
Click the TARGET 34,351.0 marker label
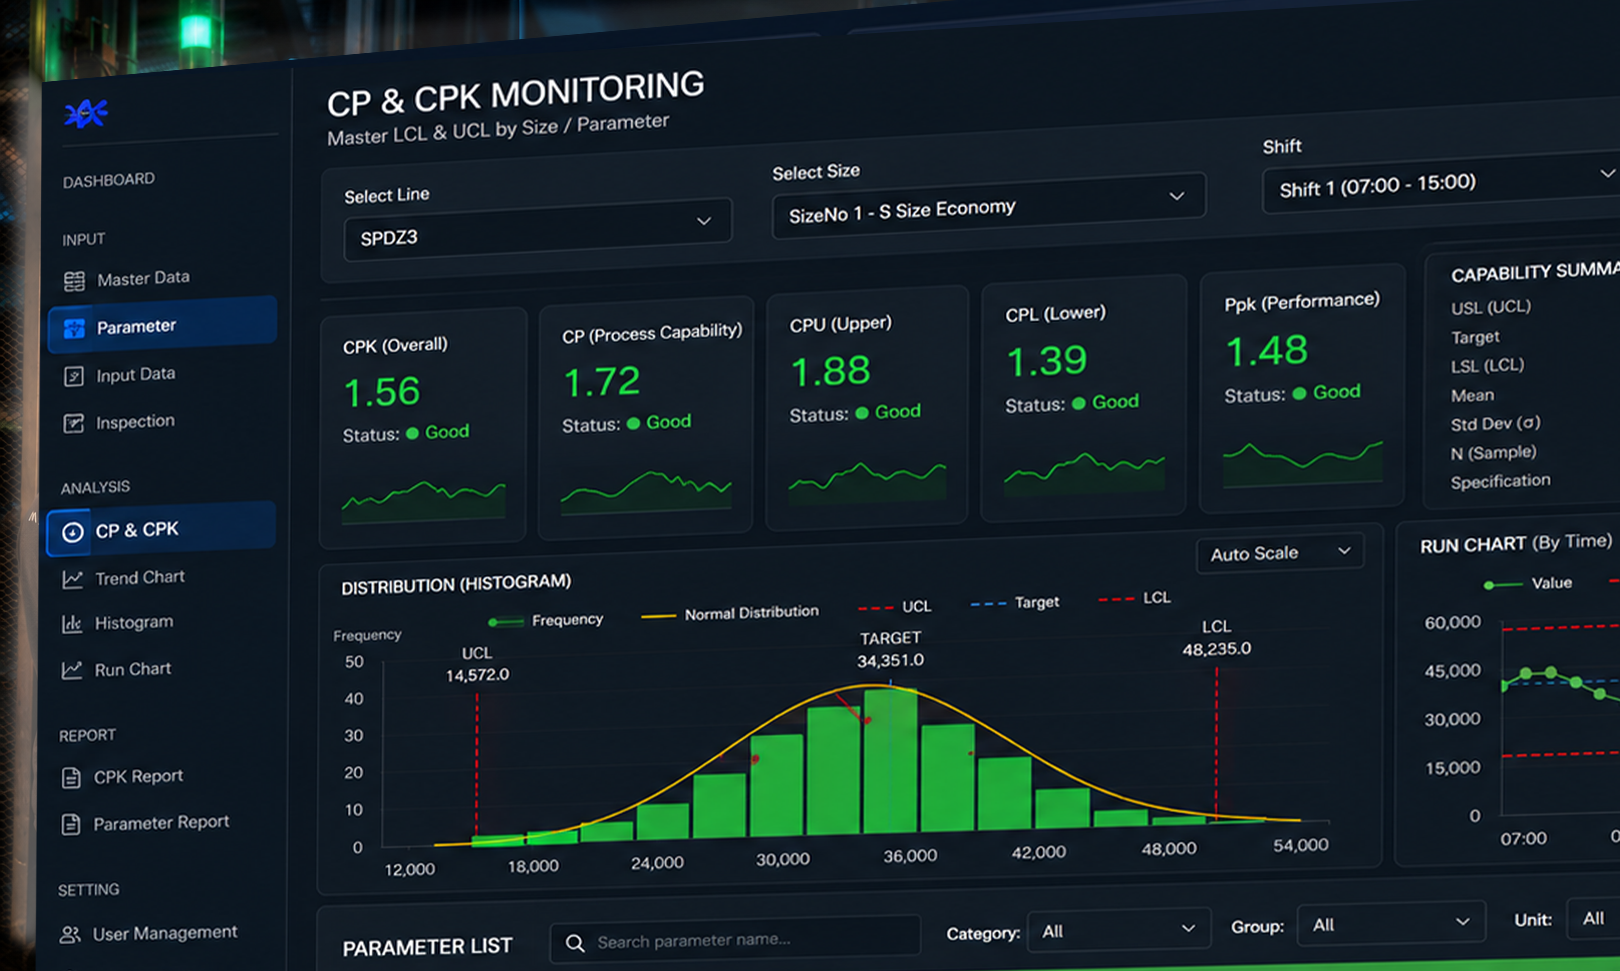coord(890,649)
